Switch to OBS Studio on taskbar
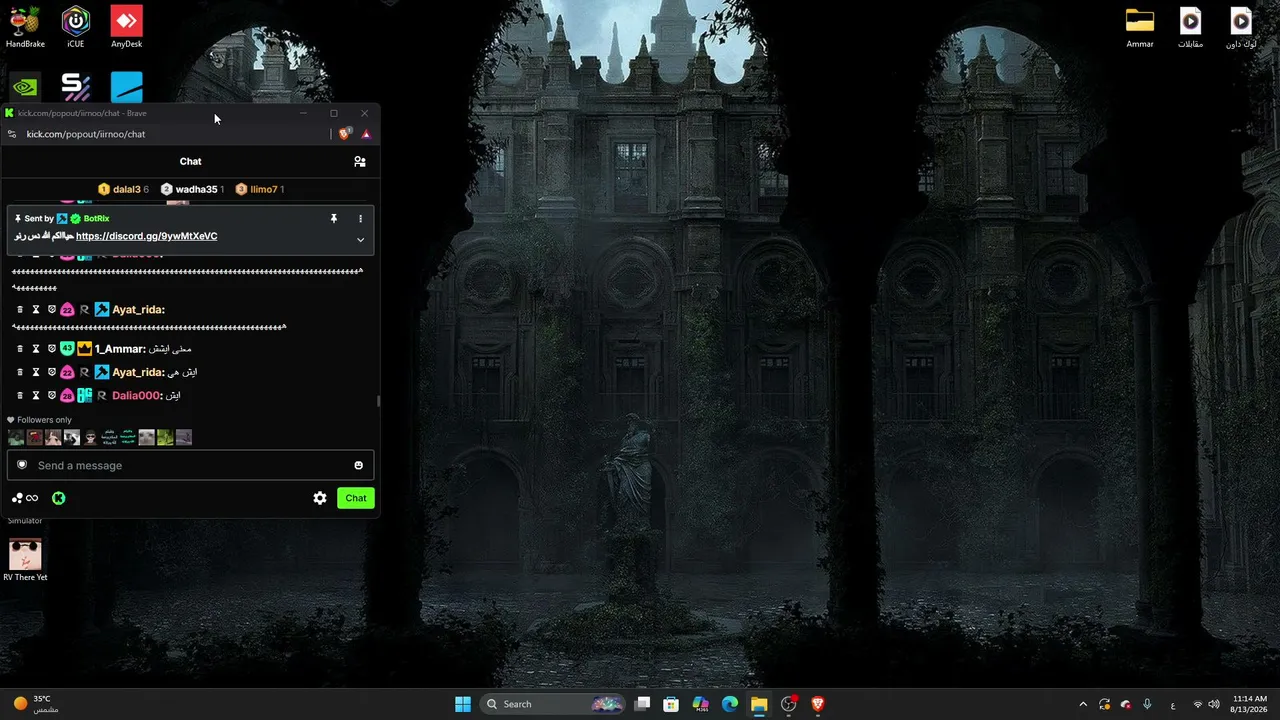Screen dimensions: 1280x720 point(789,704)
